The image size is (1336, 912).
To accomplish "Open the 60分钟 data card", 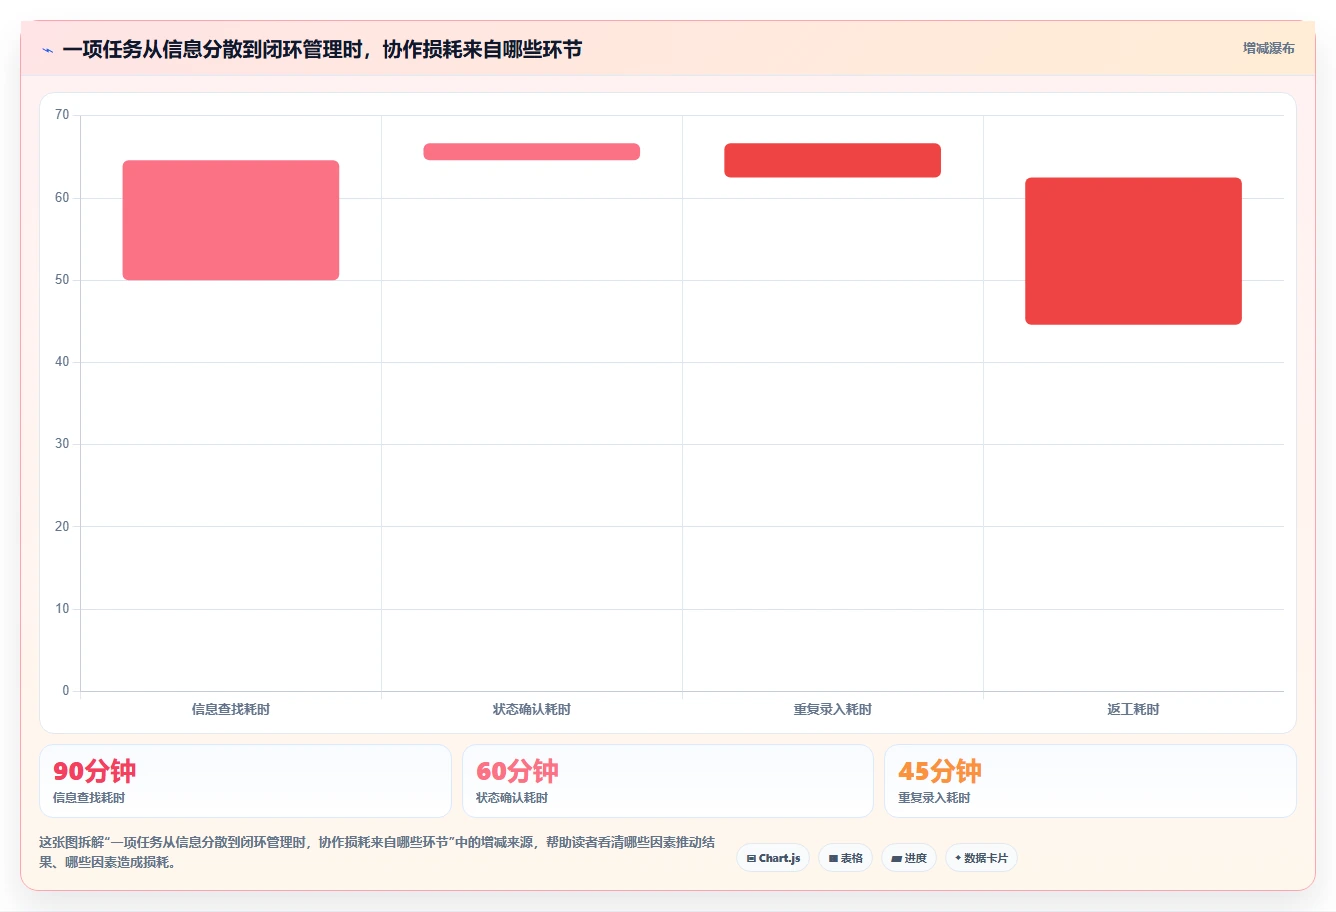I will [668, 781].
